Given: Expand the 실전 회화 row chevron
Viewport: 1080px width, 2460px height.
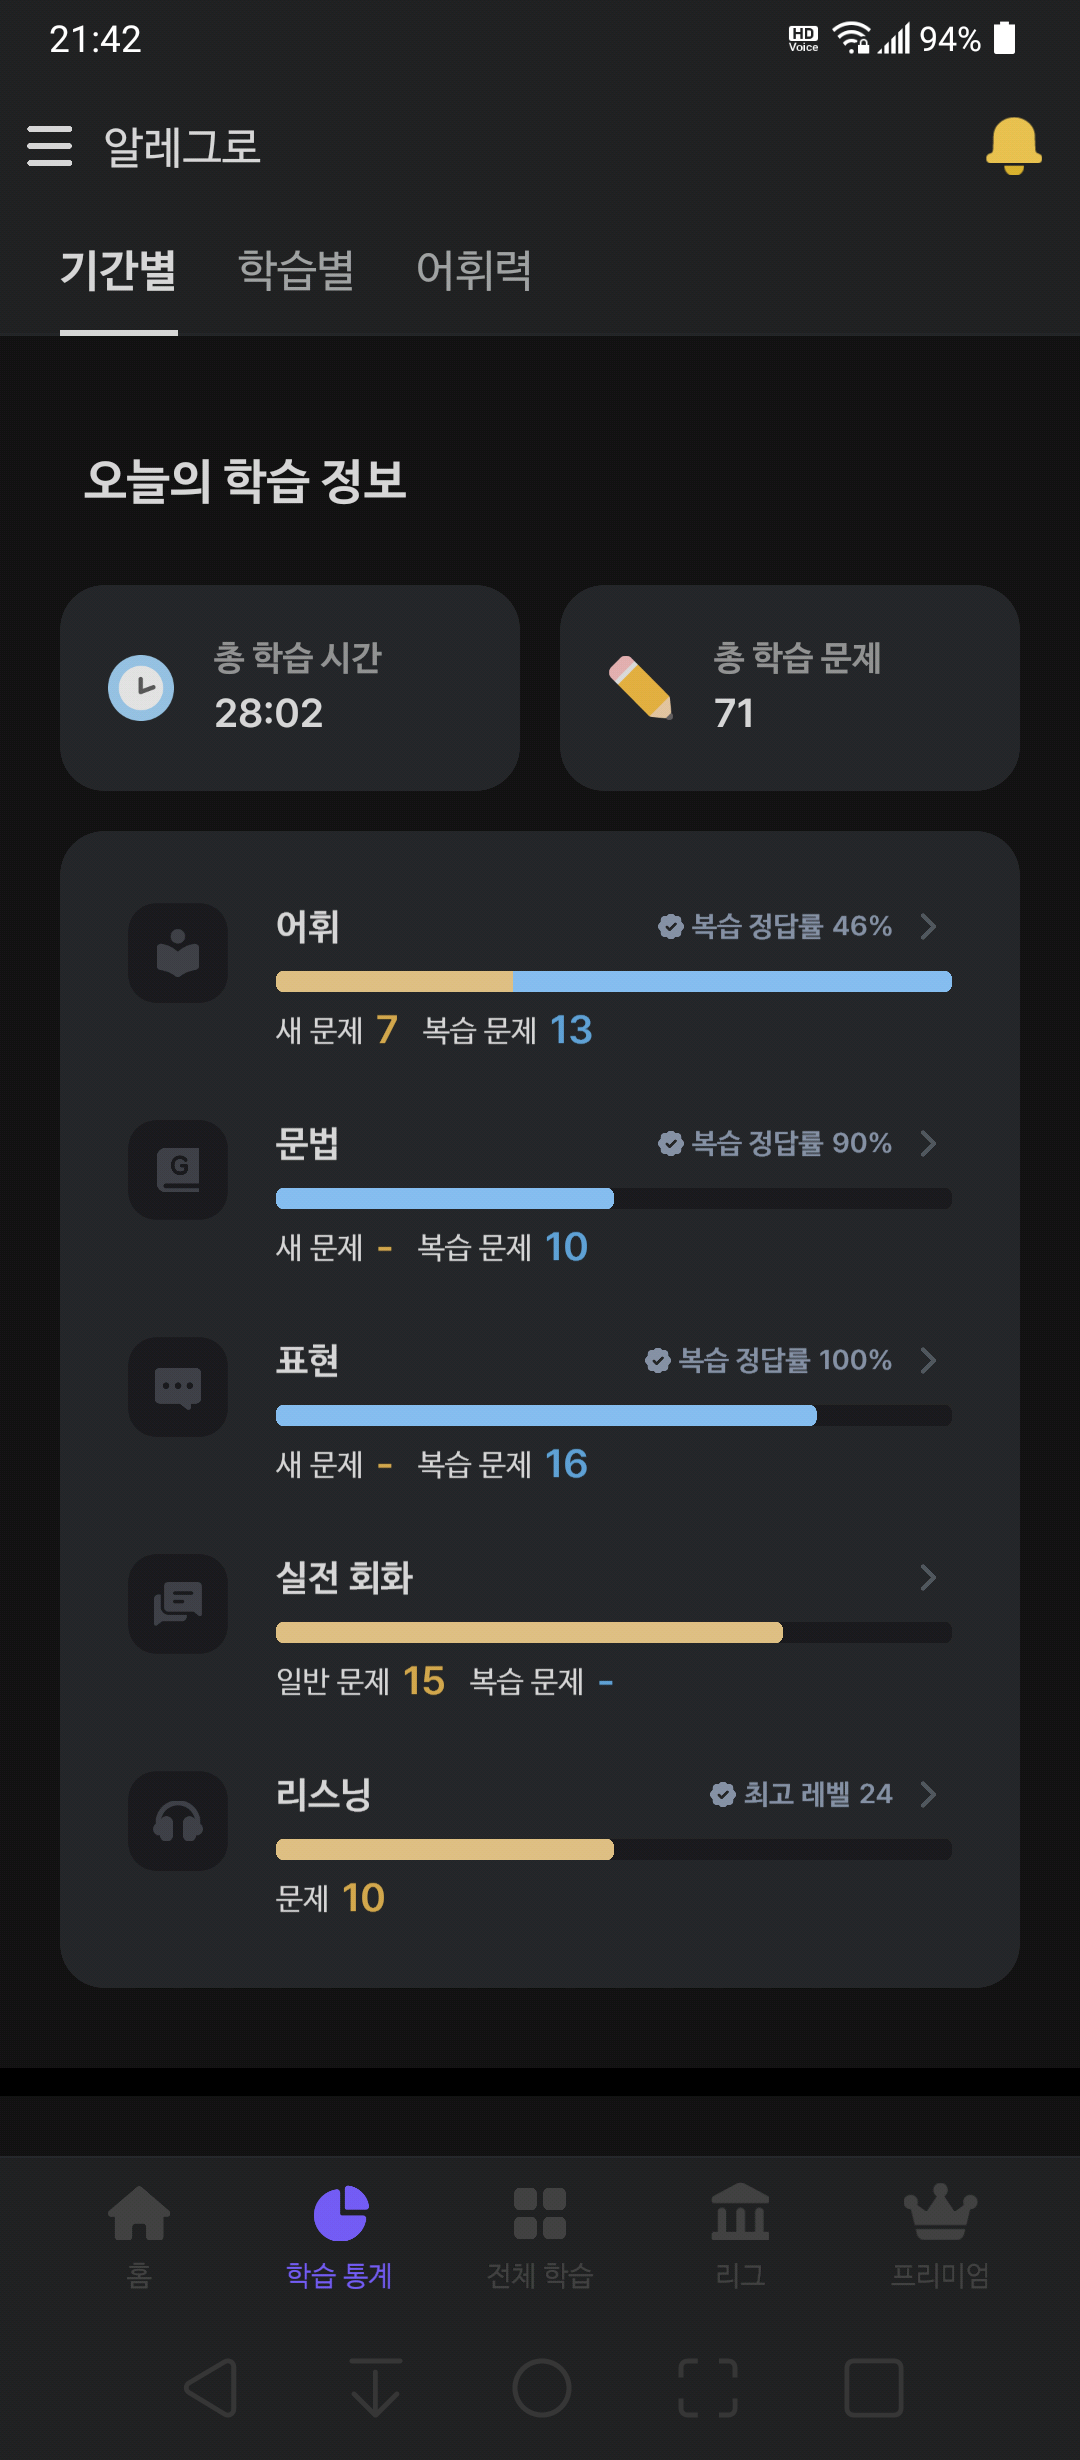Looking at the screenshot, I should 928,1577.
